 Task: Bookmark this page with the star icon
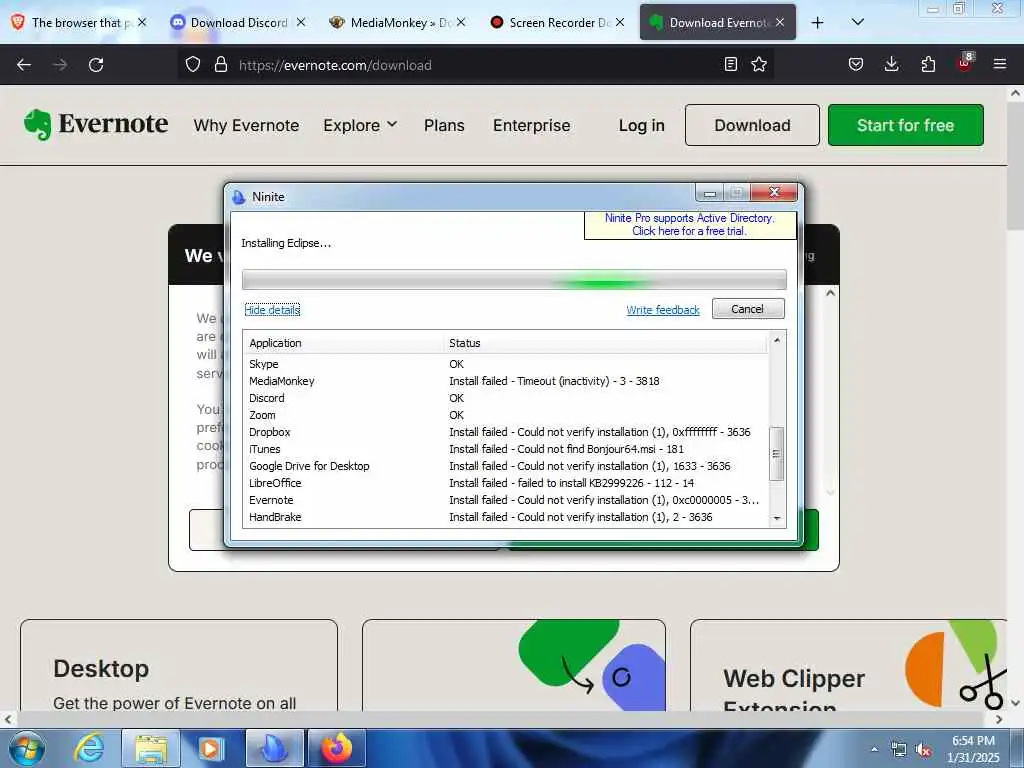pyautogui.click(x=759, y=64)
